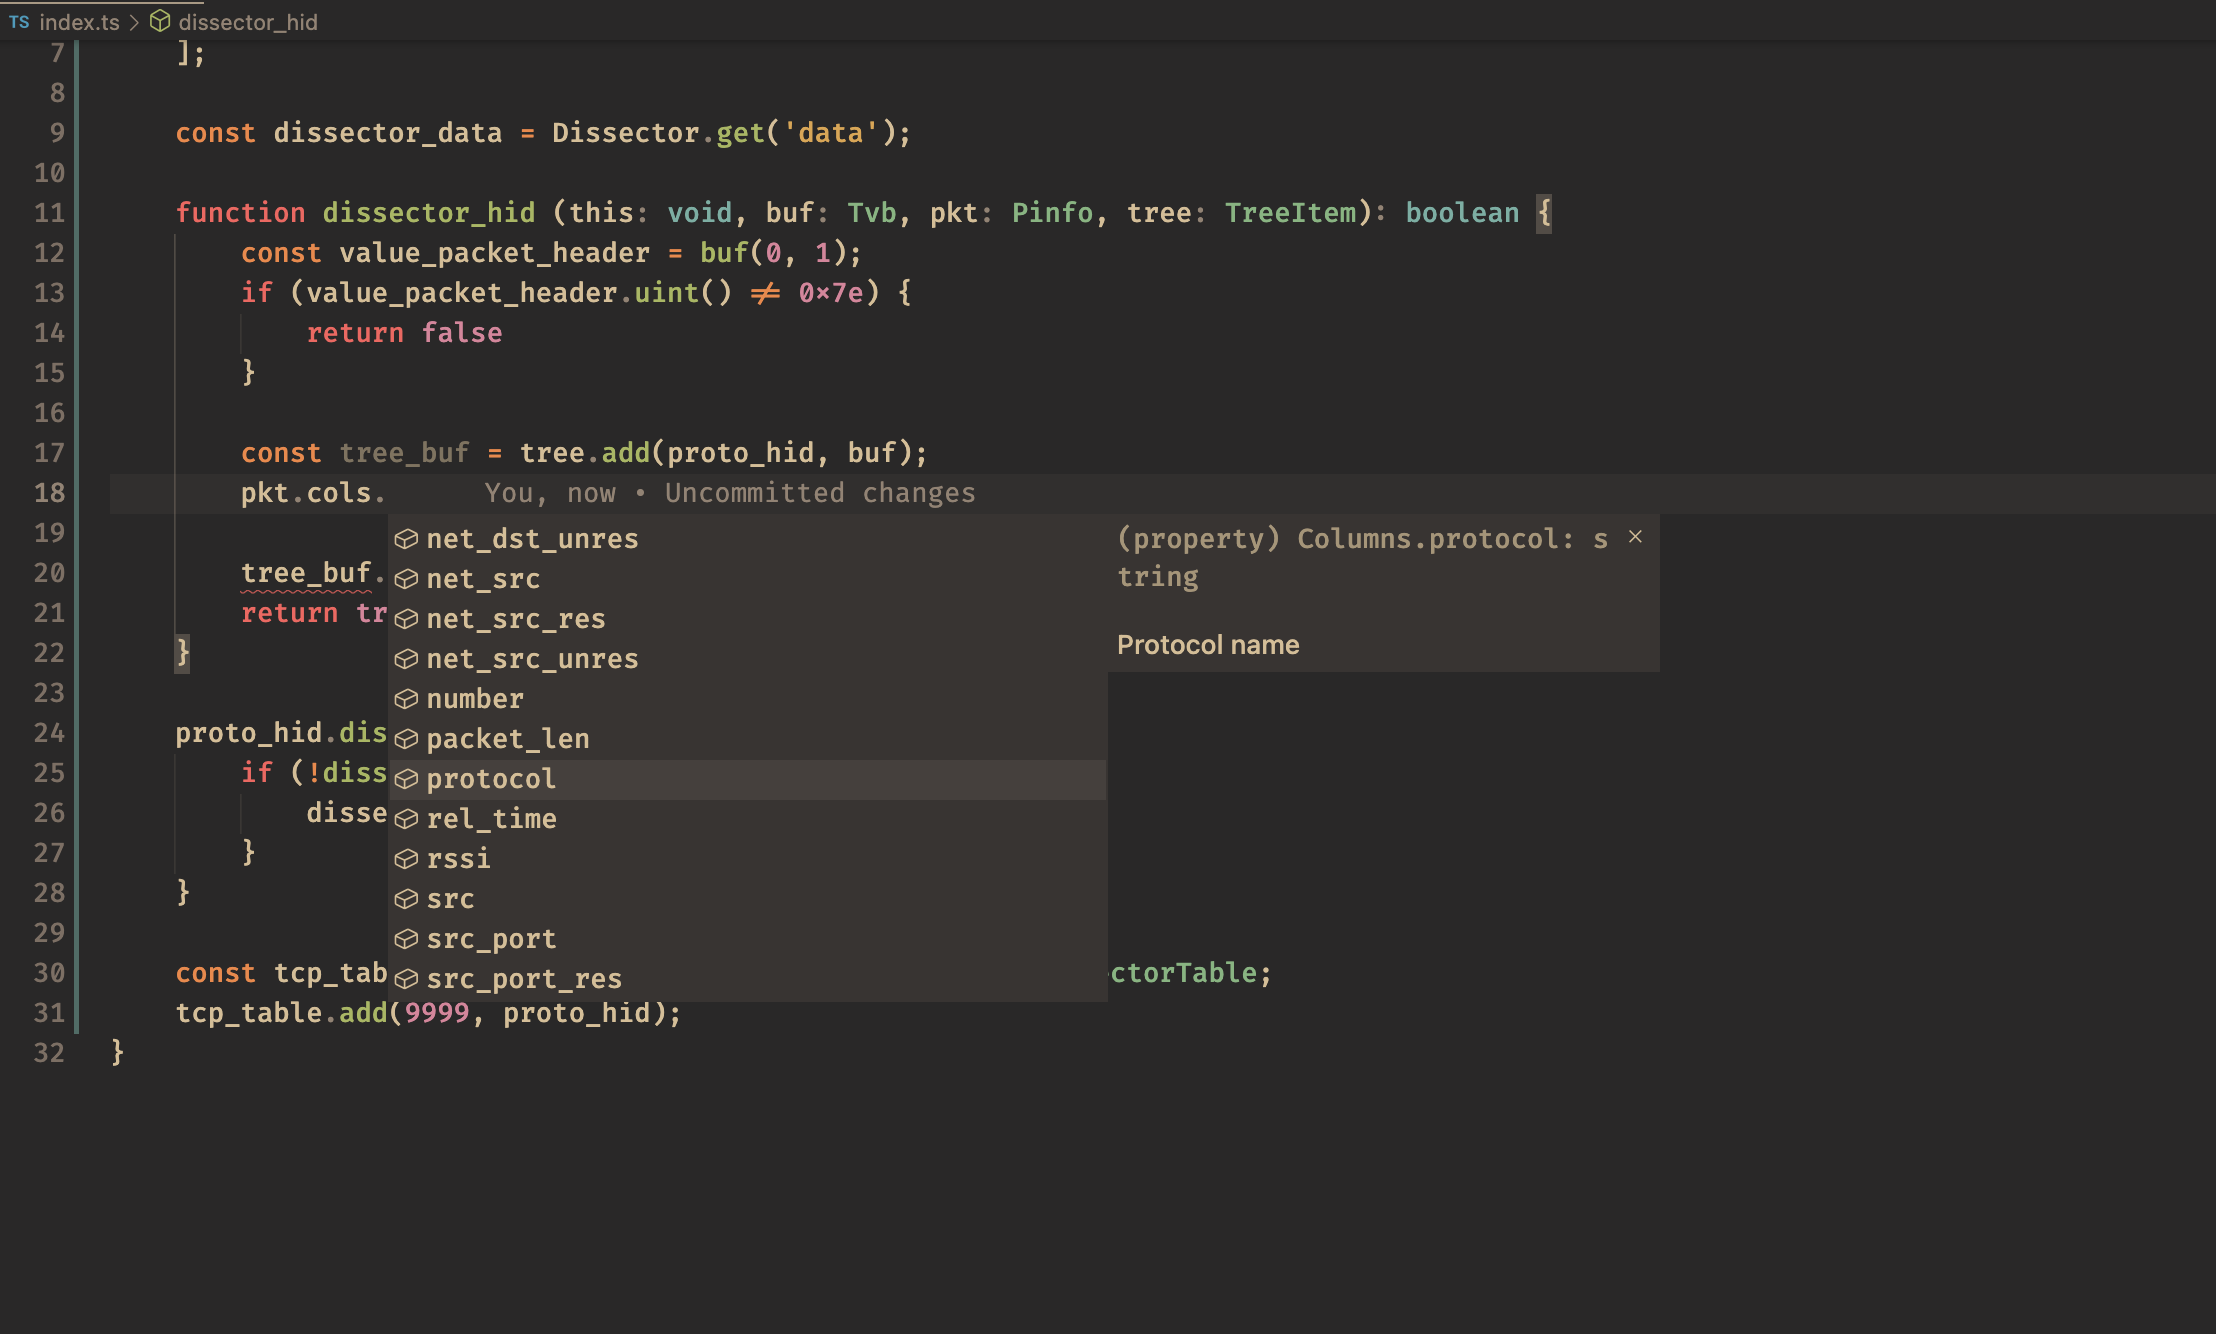Image resolution: width=2216 pixels, height=1334 pixels.
Task: Click line number 11 in the gutter
Action: pos(49,213)
